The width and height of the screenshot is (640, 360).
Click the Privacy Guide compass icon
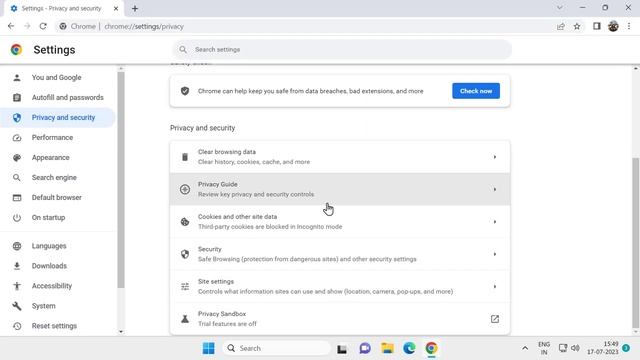click(185, 189)
